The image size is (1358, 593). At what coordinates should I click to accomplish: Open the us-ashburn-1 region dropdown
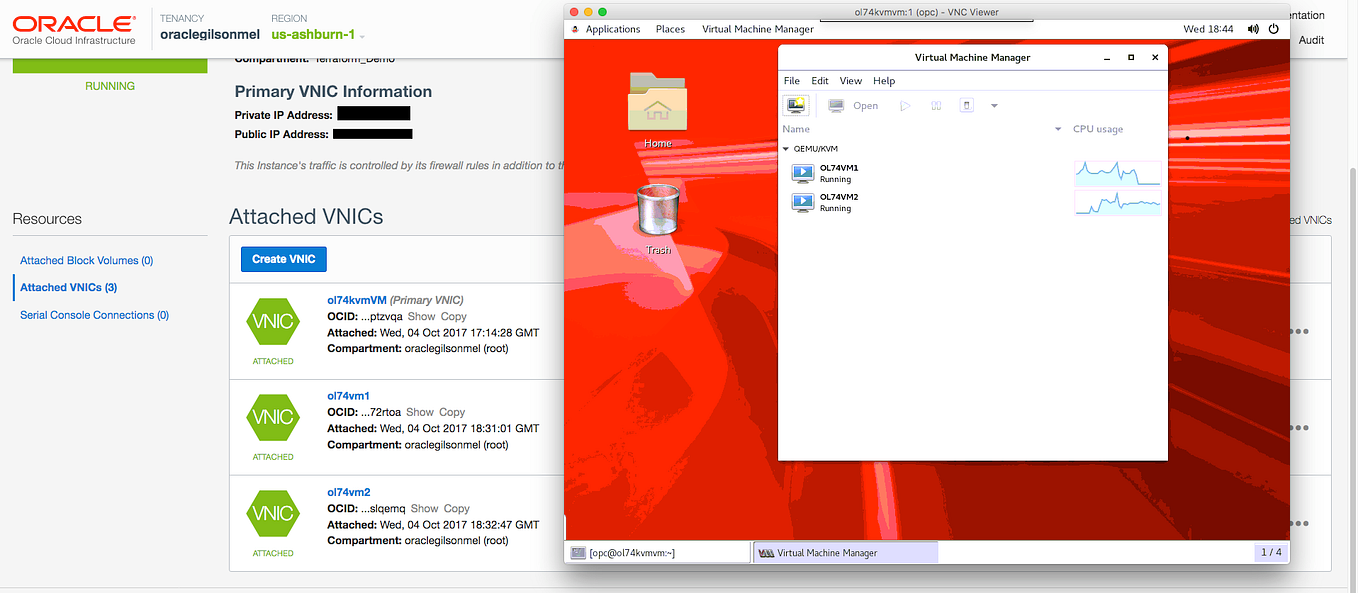[316, 33]
